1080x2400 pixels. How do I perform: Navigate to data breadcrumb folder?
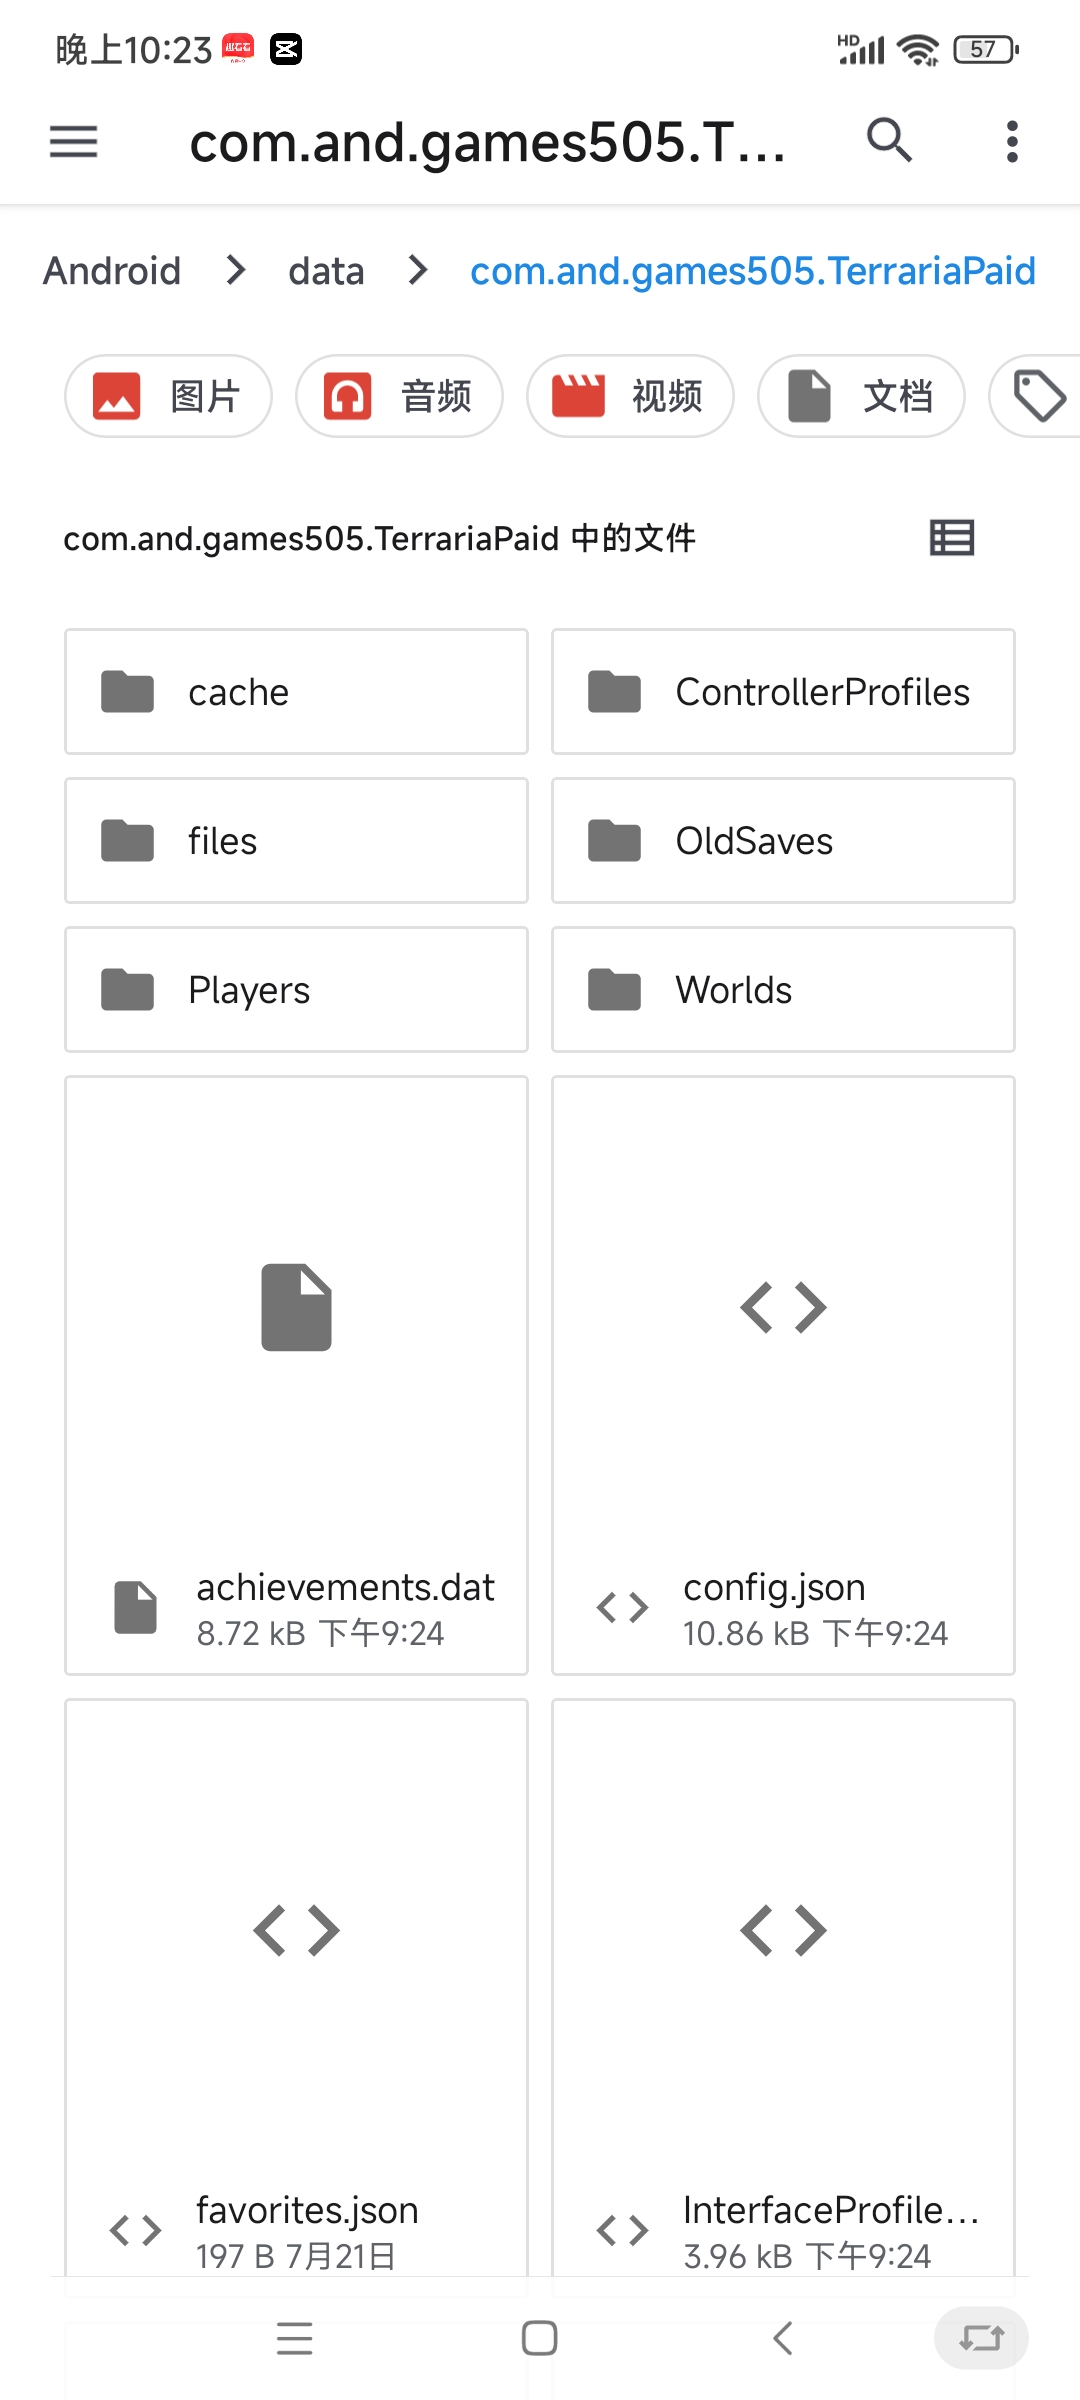point(326,271)
